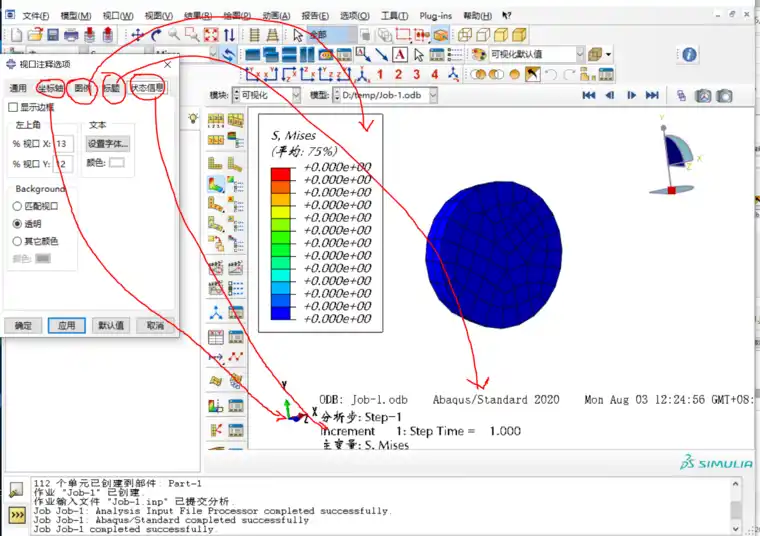
Task: Jump to last frame
Action: point(652,95)
